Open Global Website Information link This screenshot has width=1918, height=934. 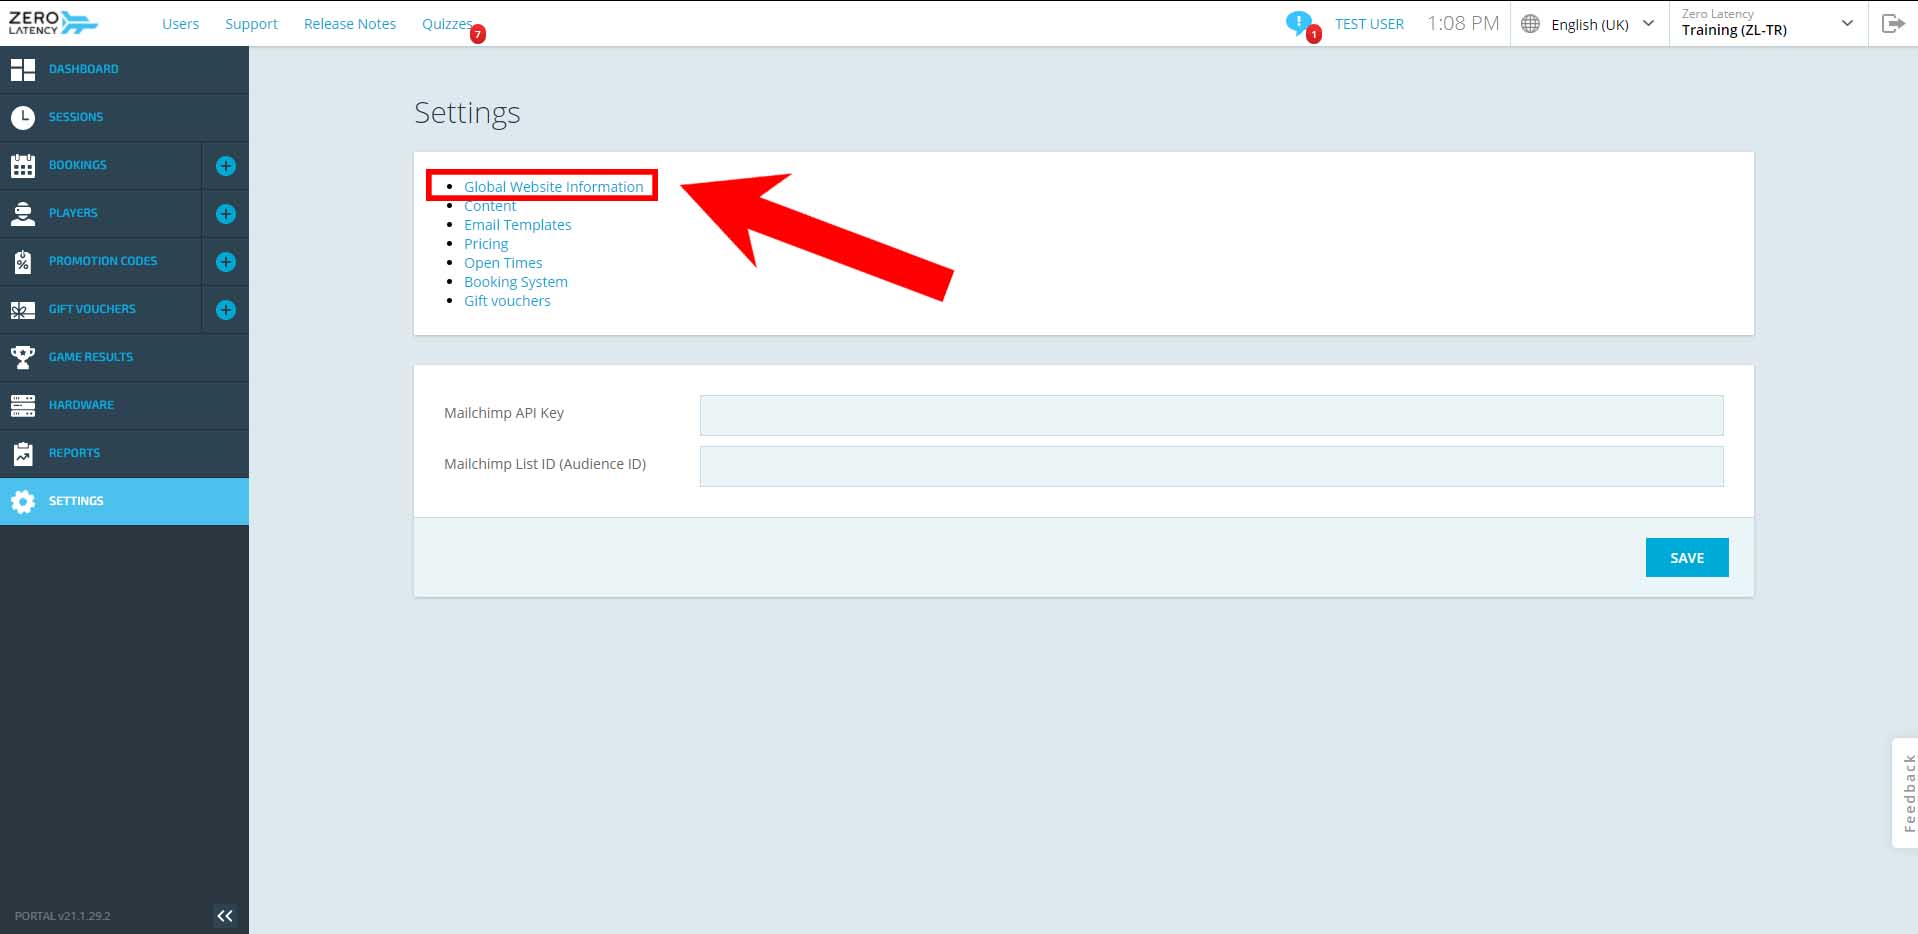[x=553, y=187]
